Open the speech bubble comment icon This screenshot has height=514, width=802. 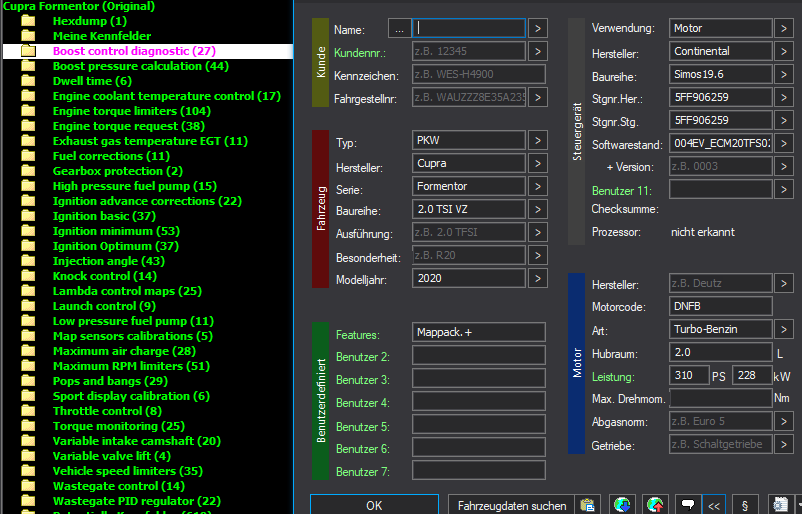pos(688,505)
